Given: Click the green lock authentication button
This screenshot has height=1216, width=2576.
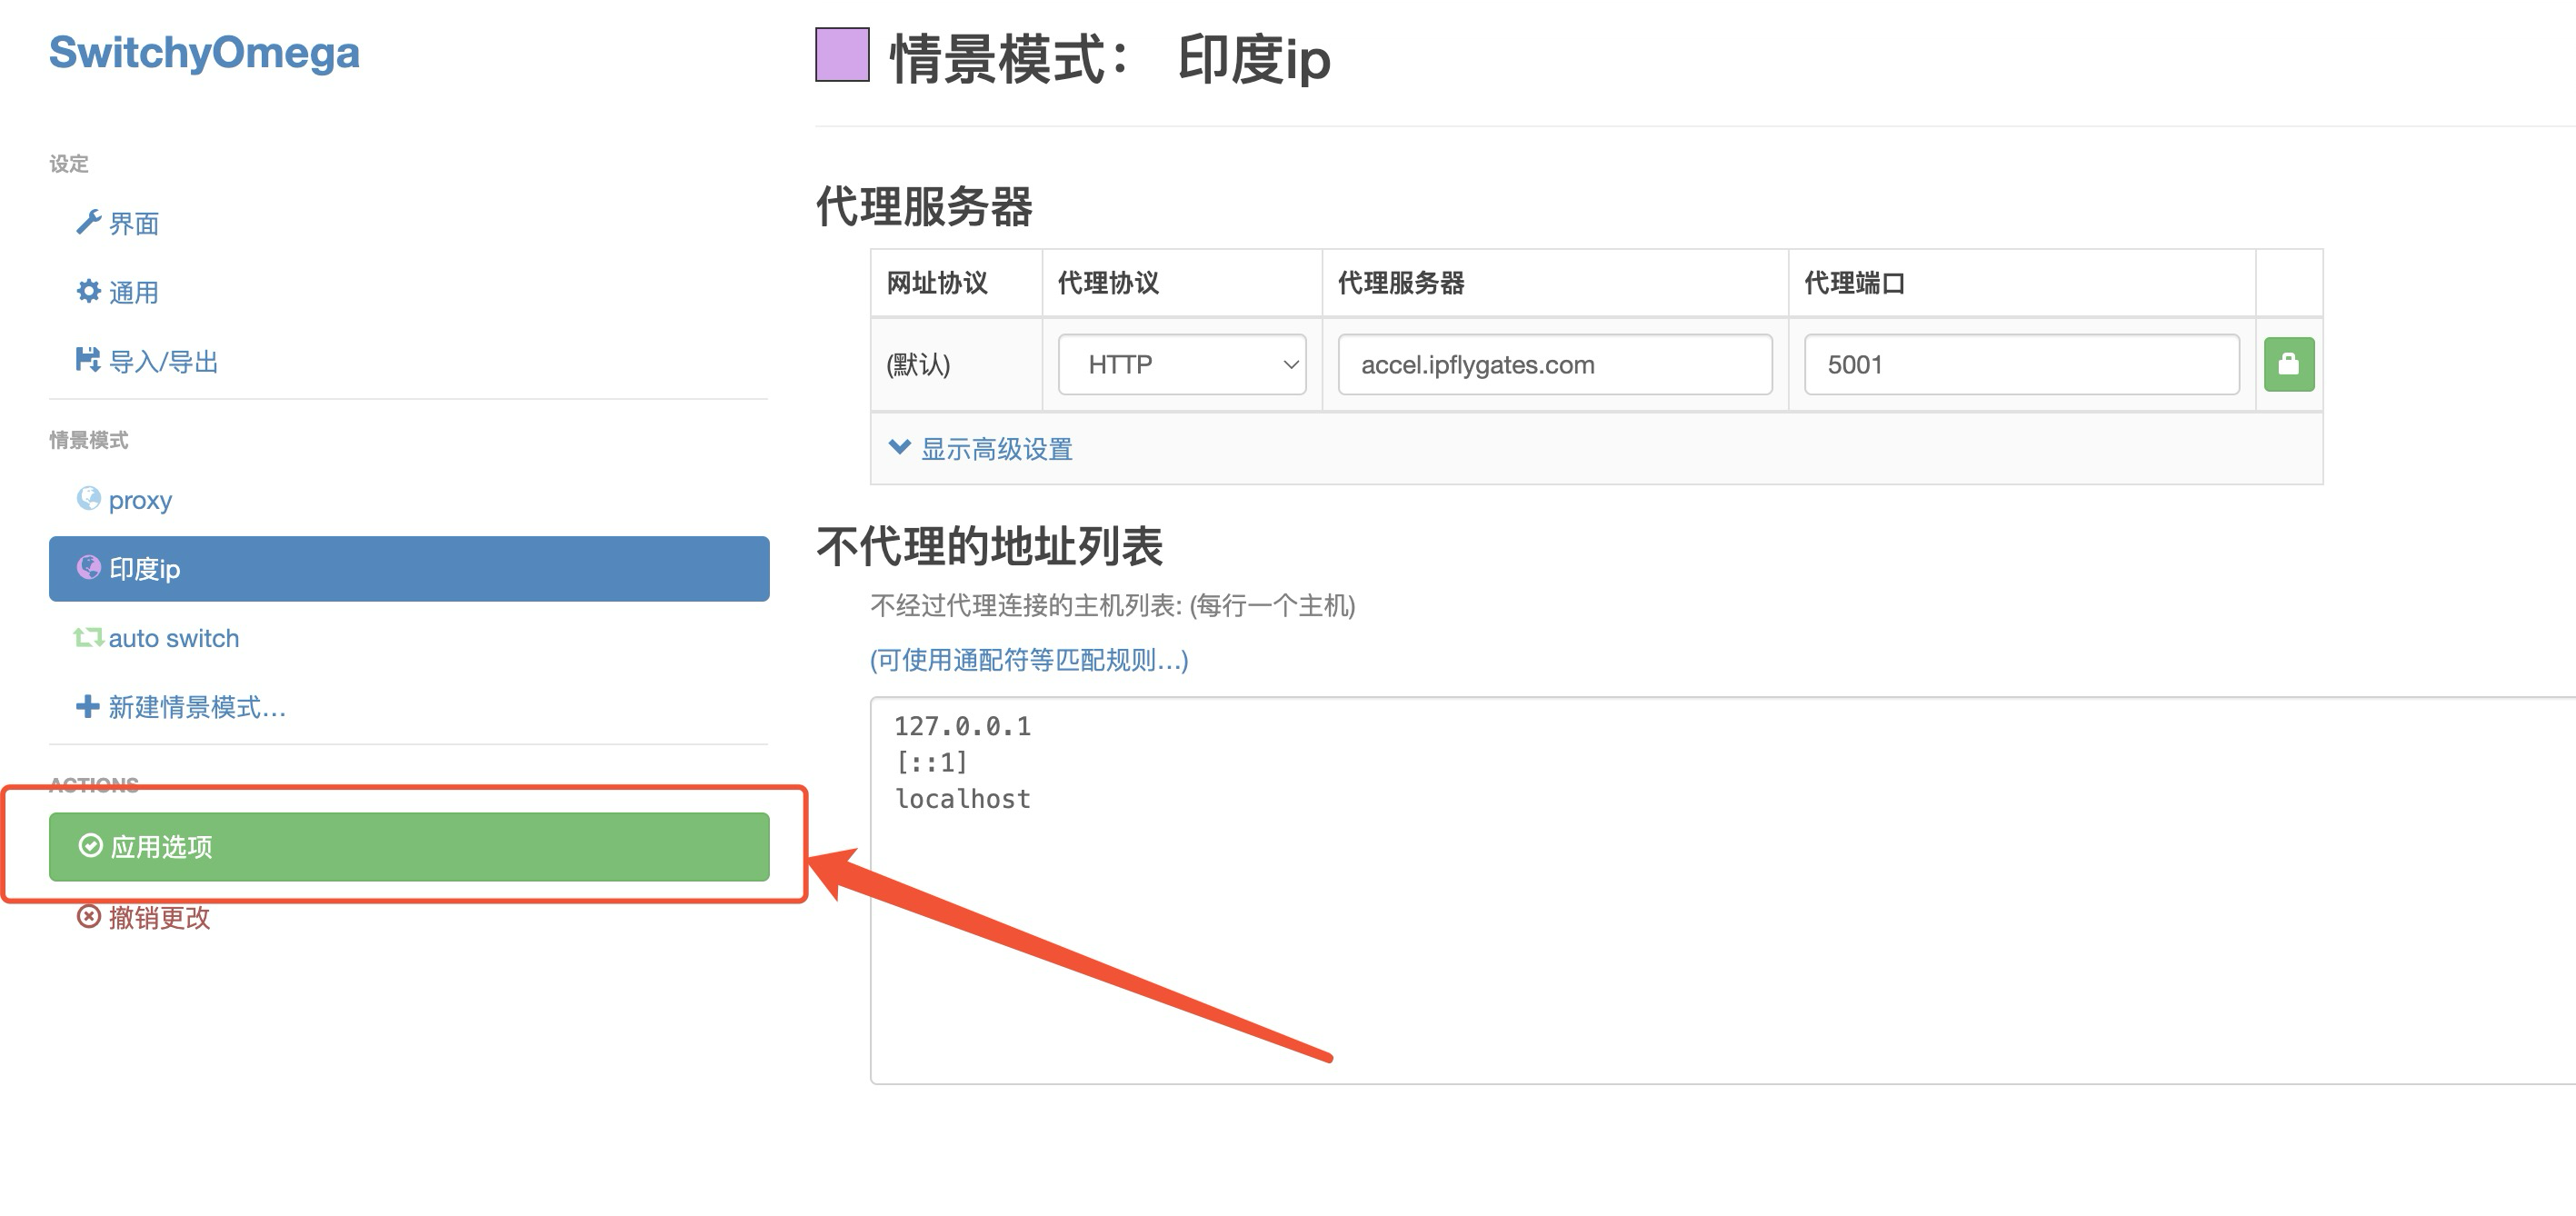Looking at the screenshot, I should [x=2288, y=364].
